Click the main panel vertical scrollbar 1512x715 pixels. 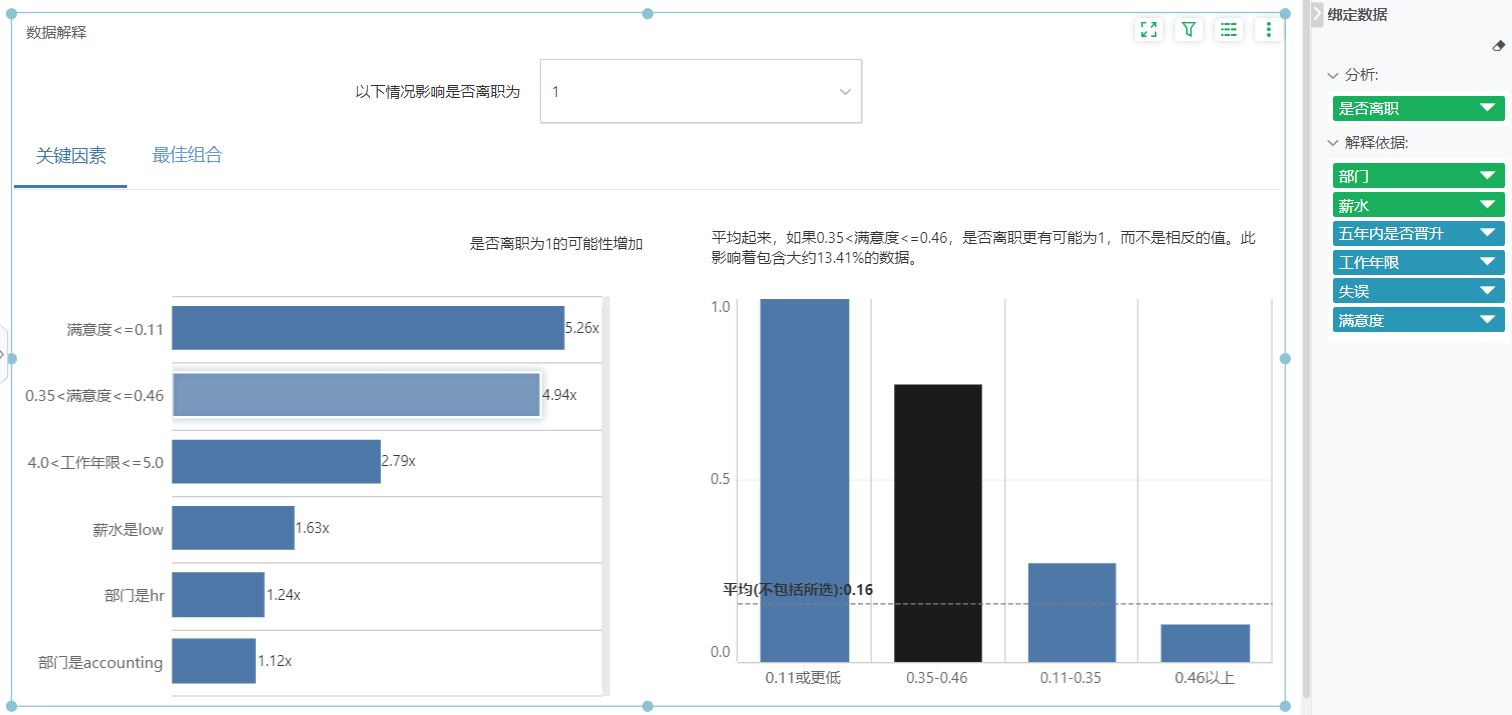tap(1306, 350)
